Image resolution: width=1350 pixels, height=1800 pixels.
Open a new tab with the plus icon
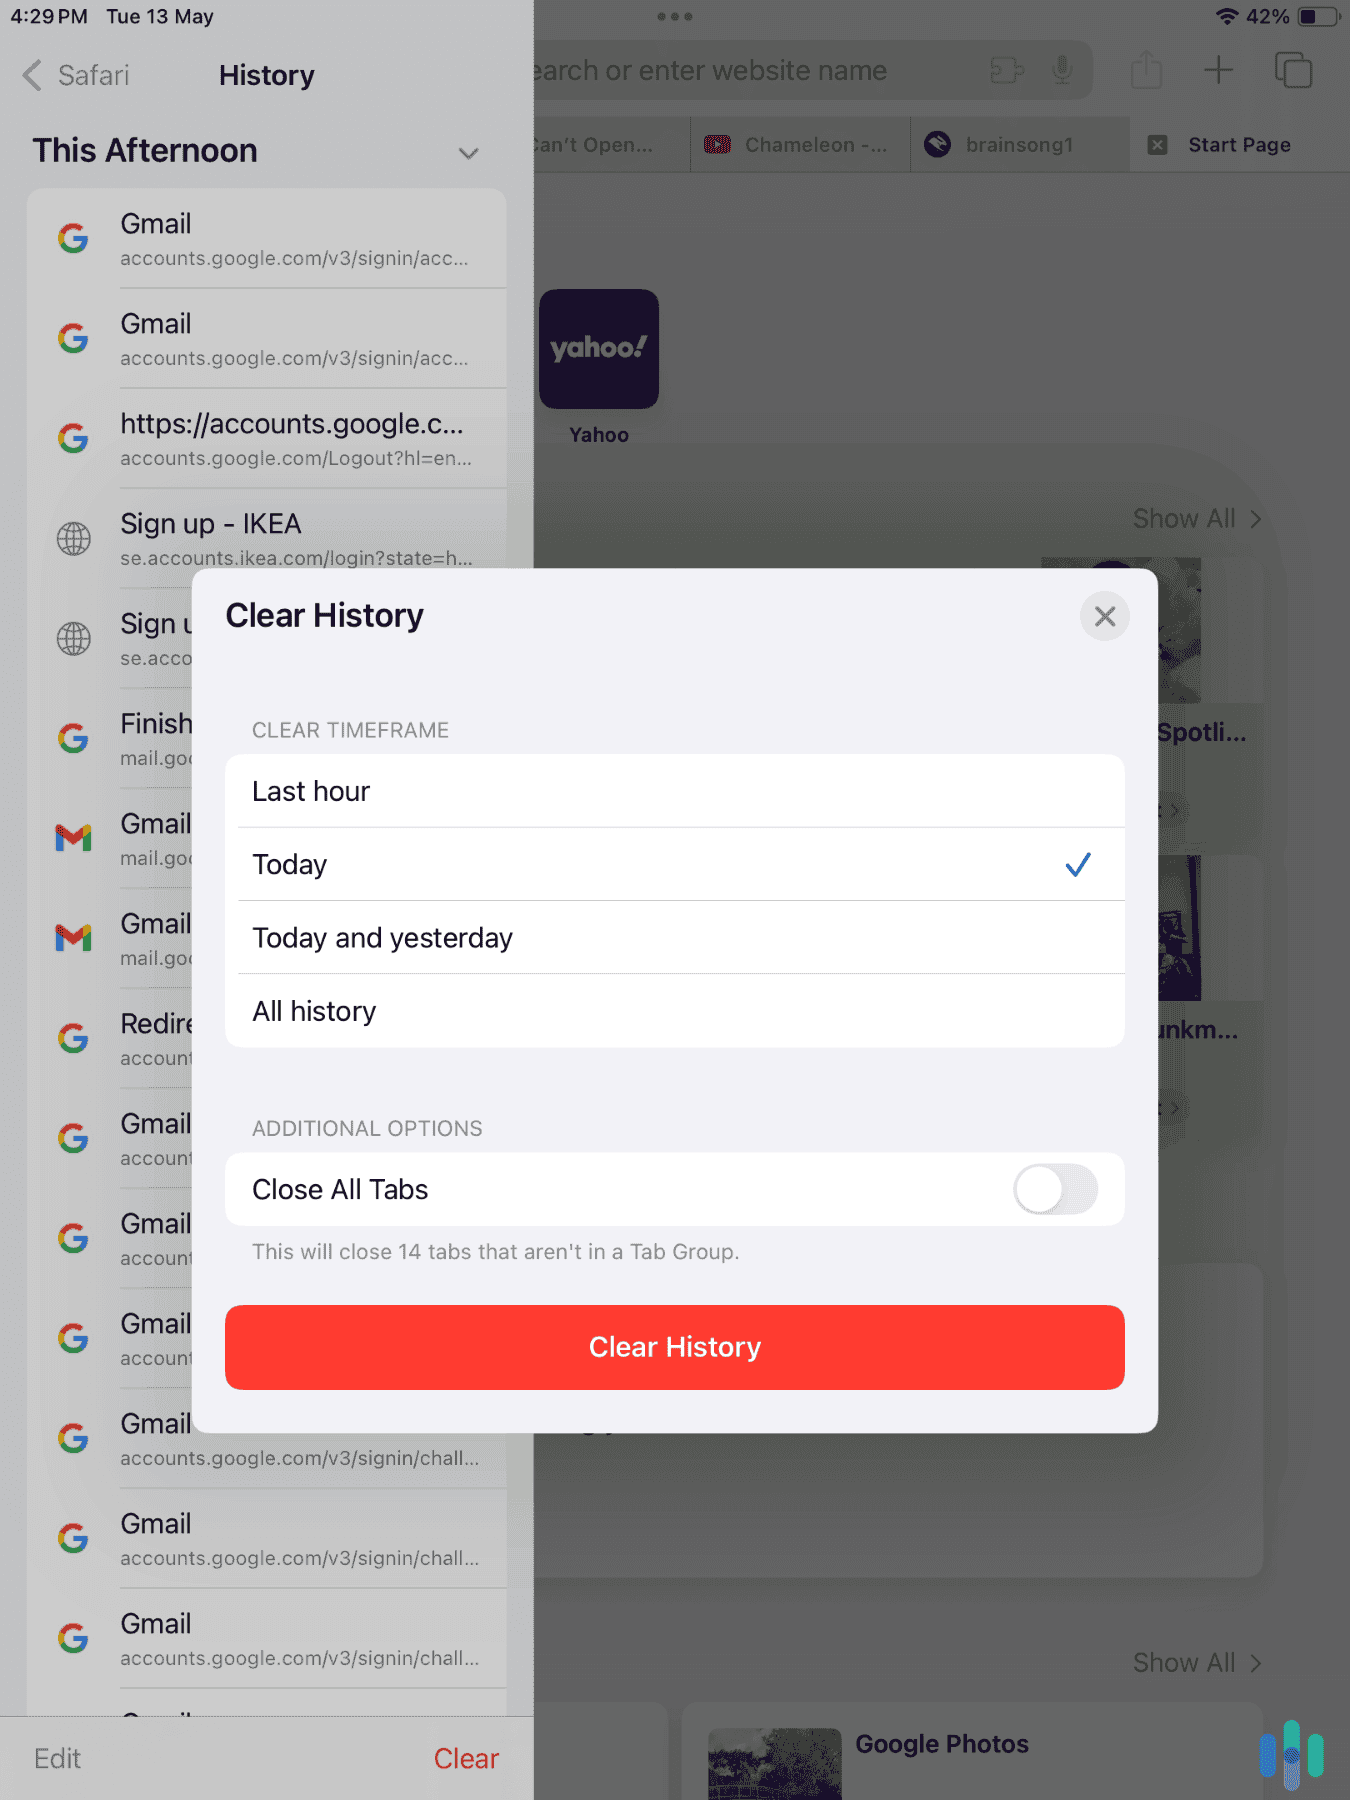pos(1219,70)
